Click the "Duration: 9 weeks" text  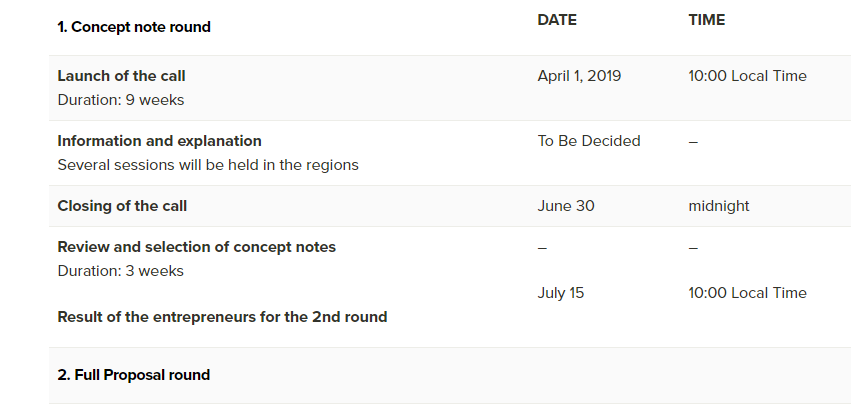coord(121,100)
